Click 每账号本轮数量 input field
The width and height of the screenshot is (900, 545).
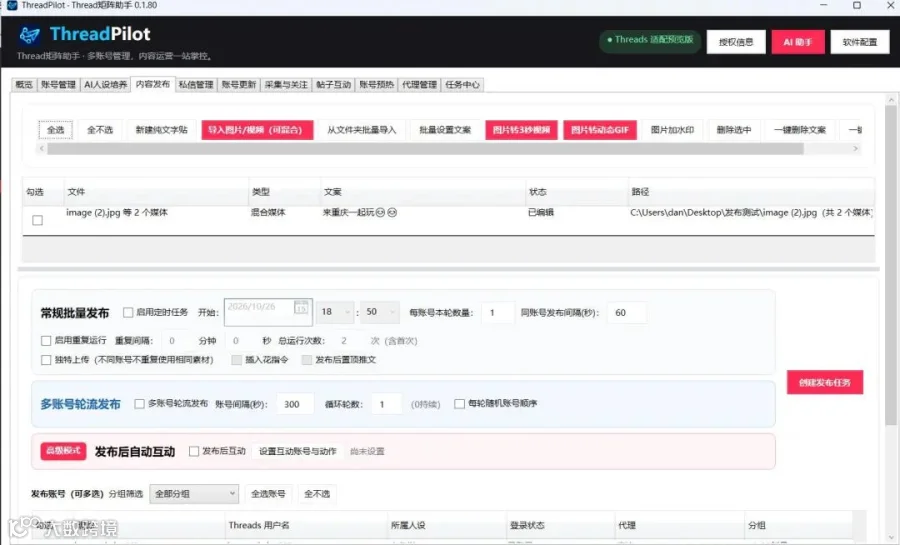(x=497, y=313)
